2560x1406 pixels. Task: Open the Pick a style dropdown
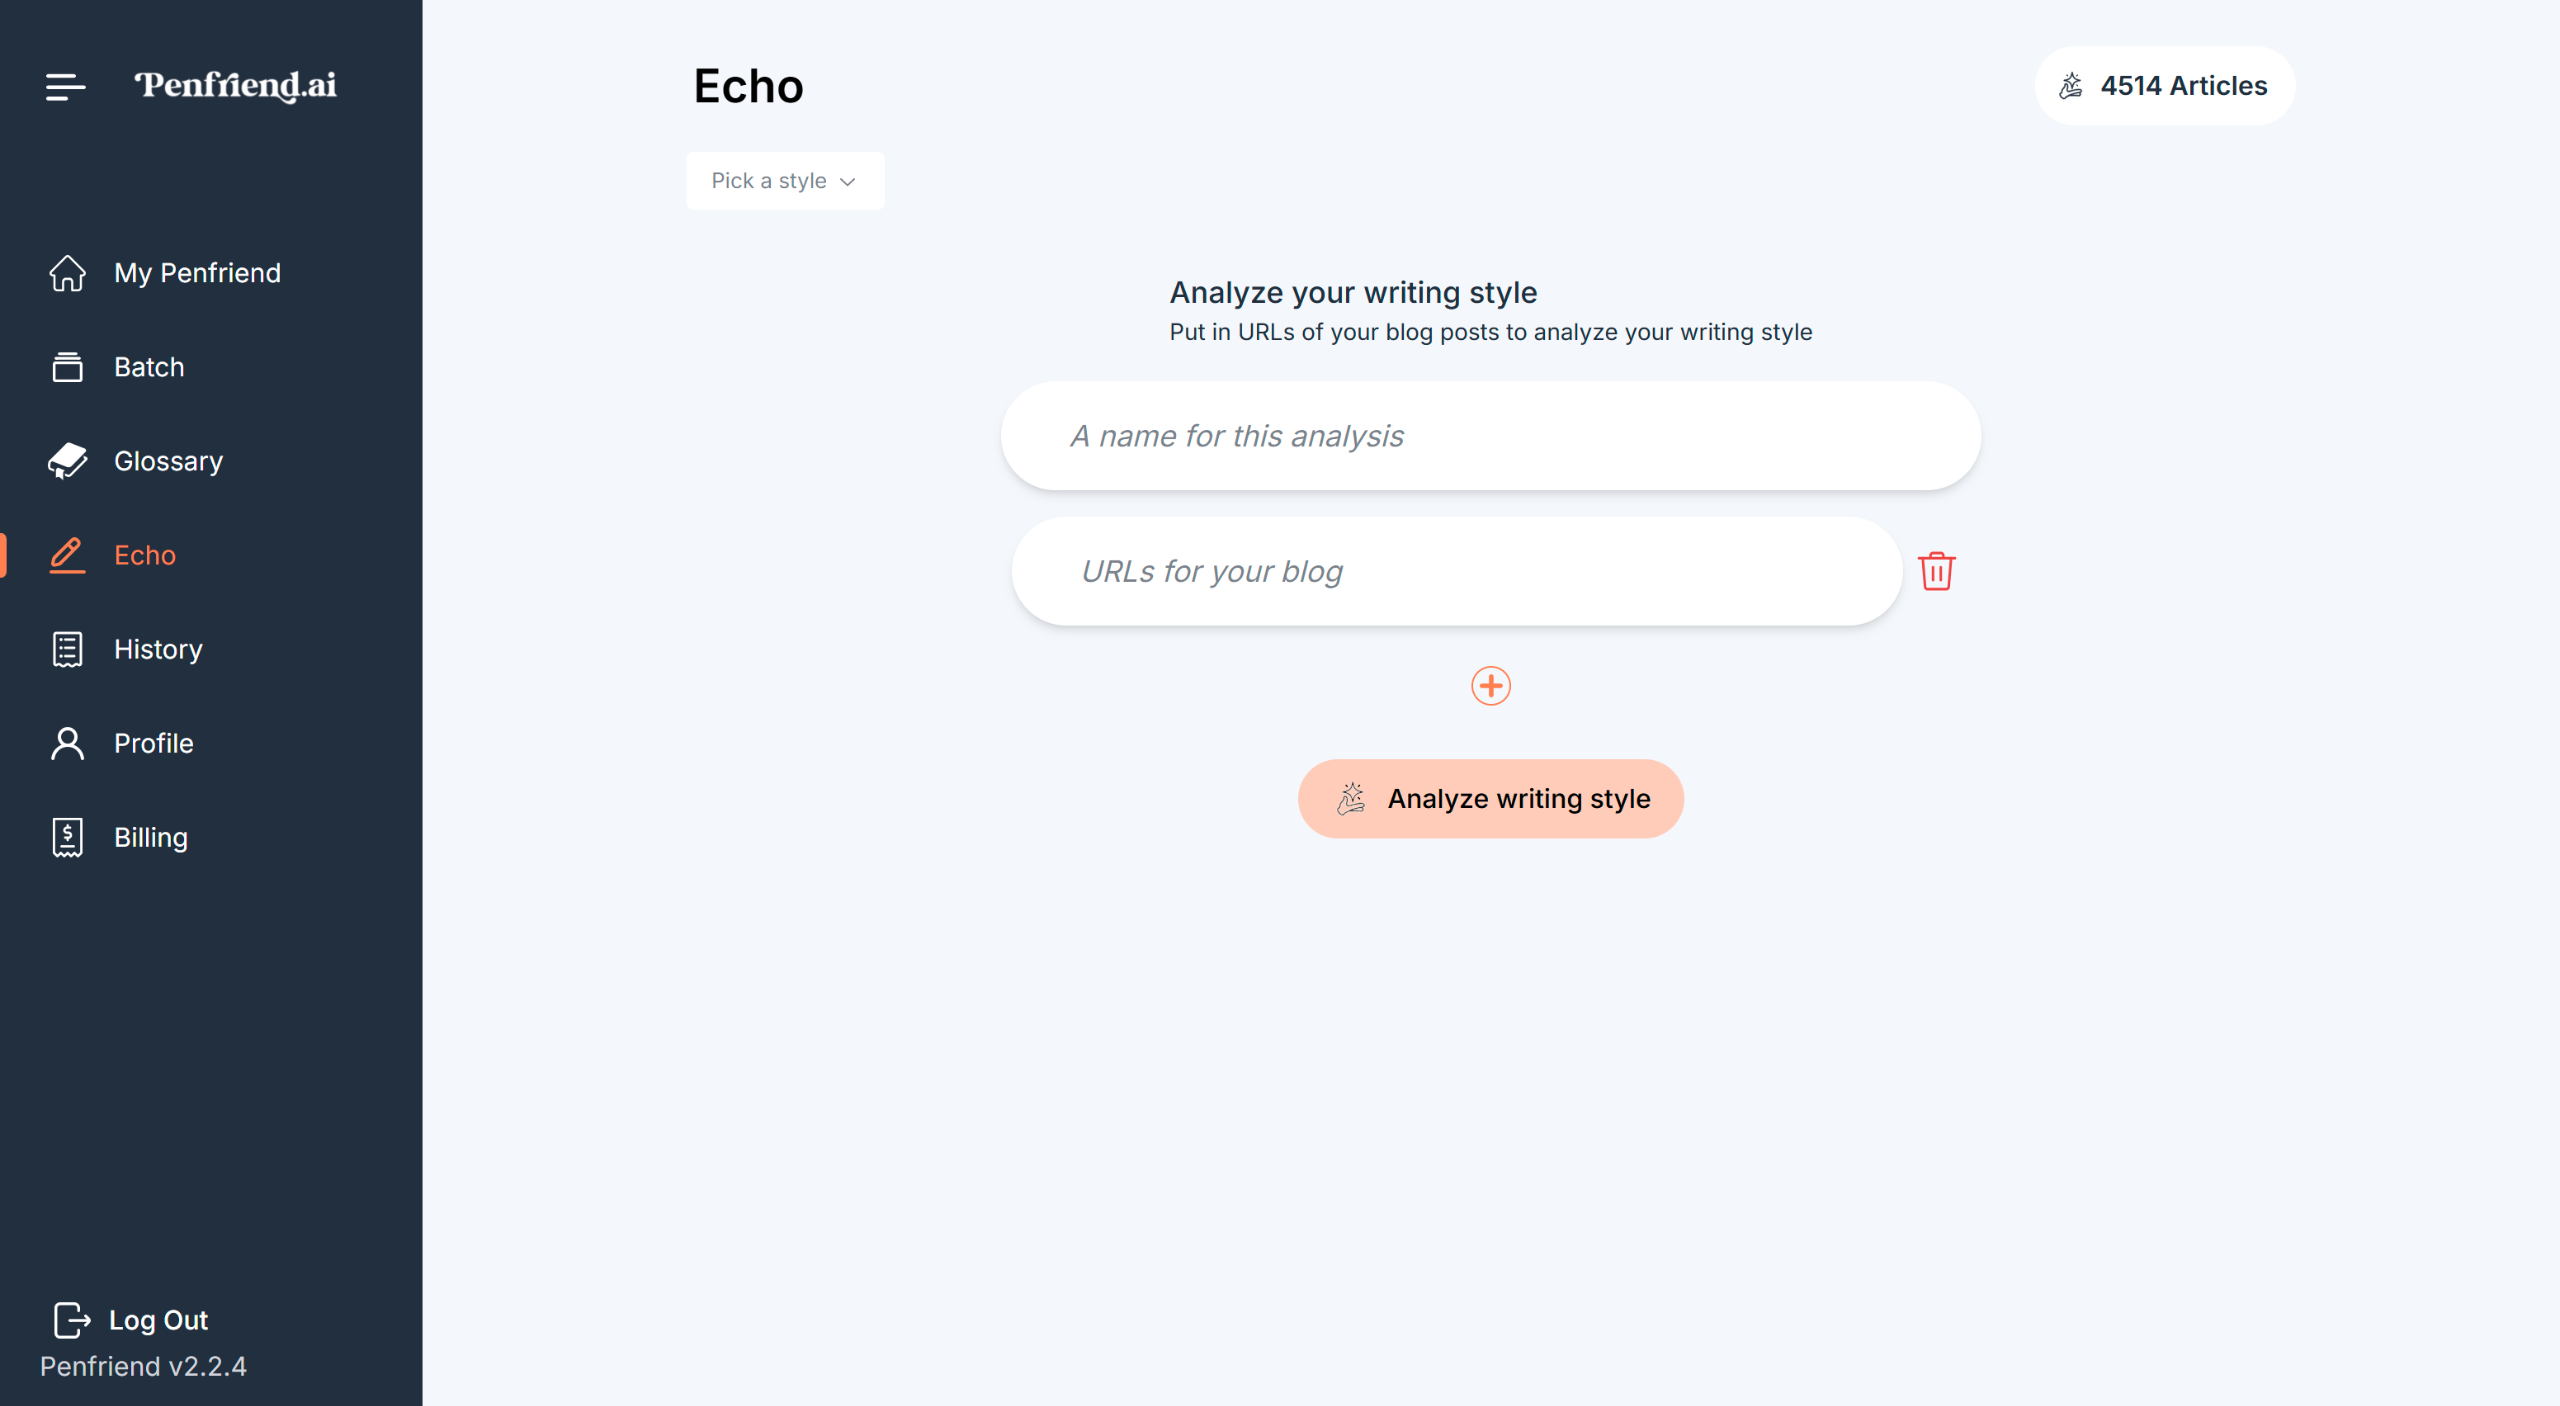click(785, 181)
